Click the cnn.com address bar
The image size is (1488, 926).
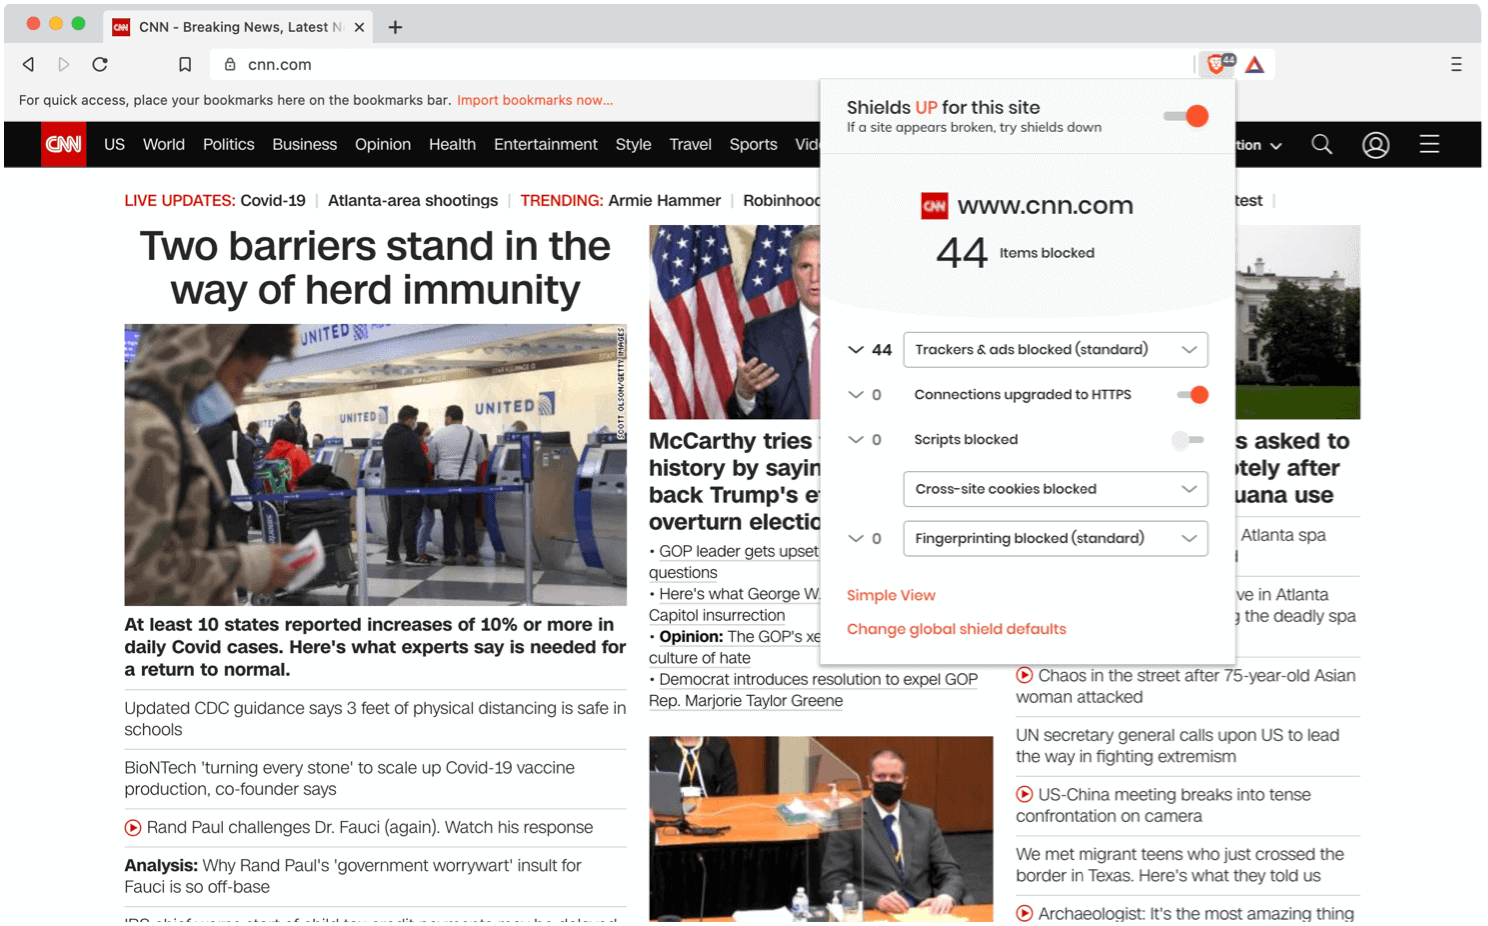coord(700,64)
